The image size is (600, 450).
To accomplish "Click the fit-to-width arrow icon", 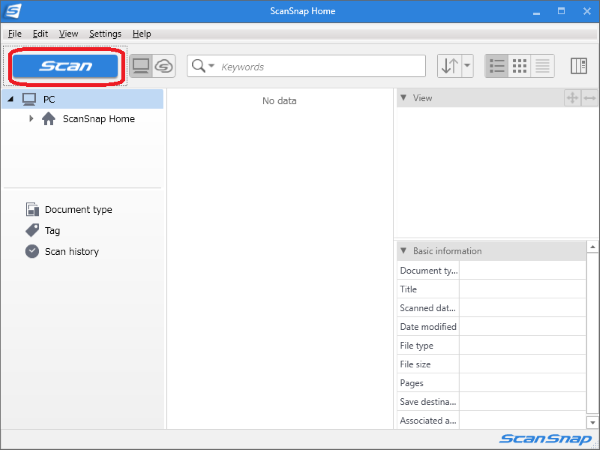I will tap(589, 98).
